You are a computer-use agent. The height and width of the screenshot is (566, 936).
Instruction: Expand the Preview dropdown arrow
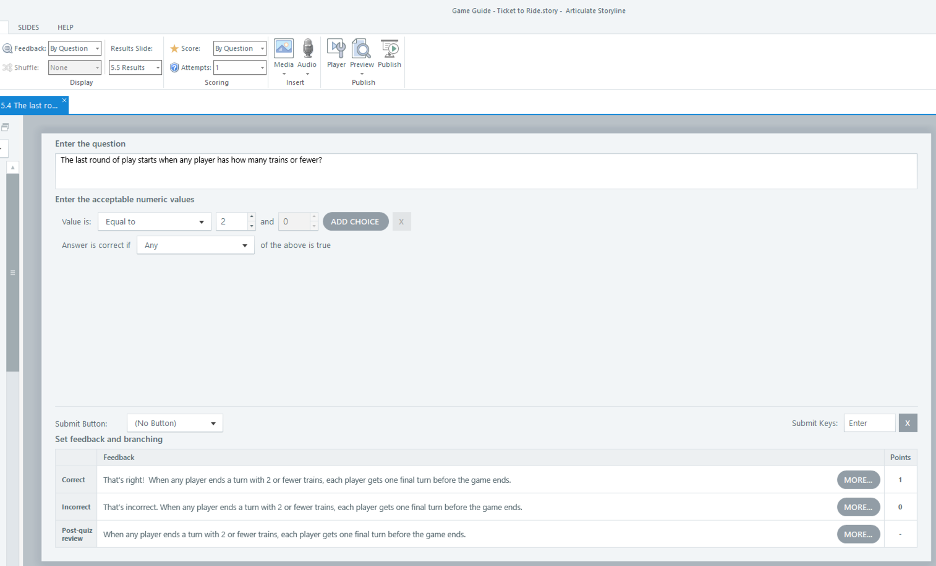pos(362,74)
